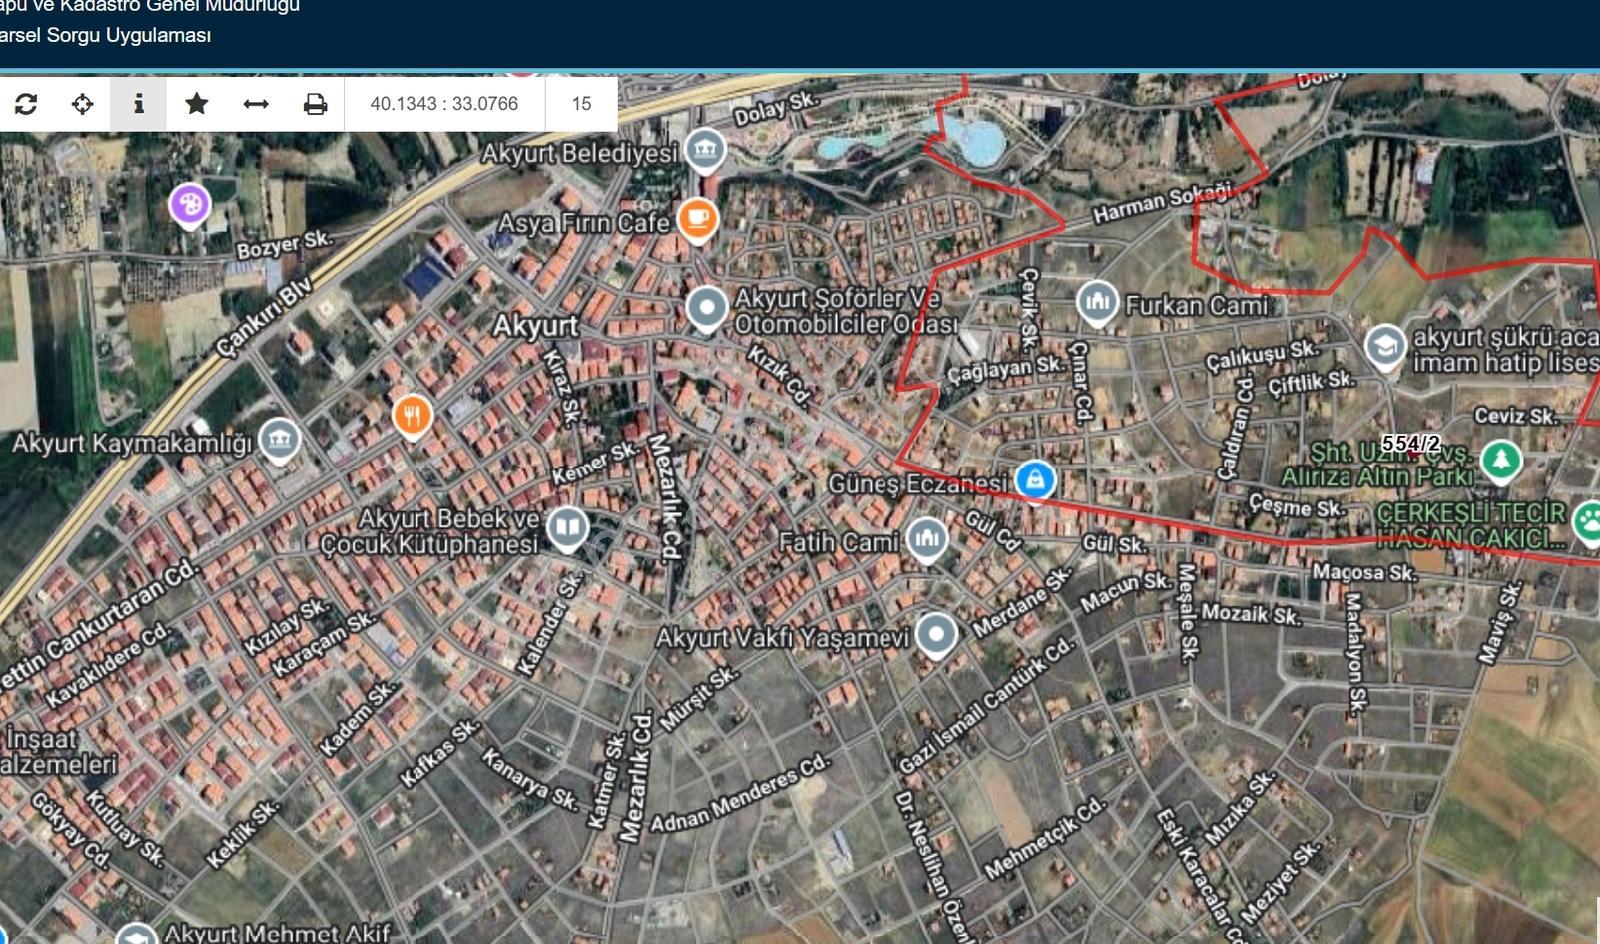The image size is (1600, 944).
Task: Click the Mezarlık Cd. label near Kemer Sk.
Action: 663,497
